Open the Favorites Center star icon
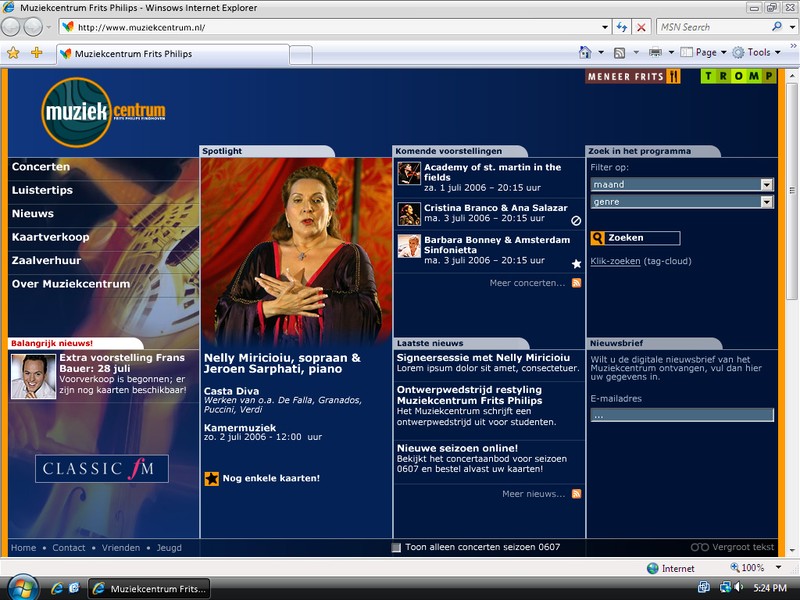This screenshot has width=800, height=600. tap(13, 53)
